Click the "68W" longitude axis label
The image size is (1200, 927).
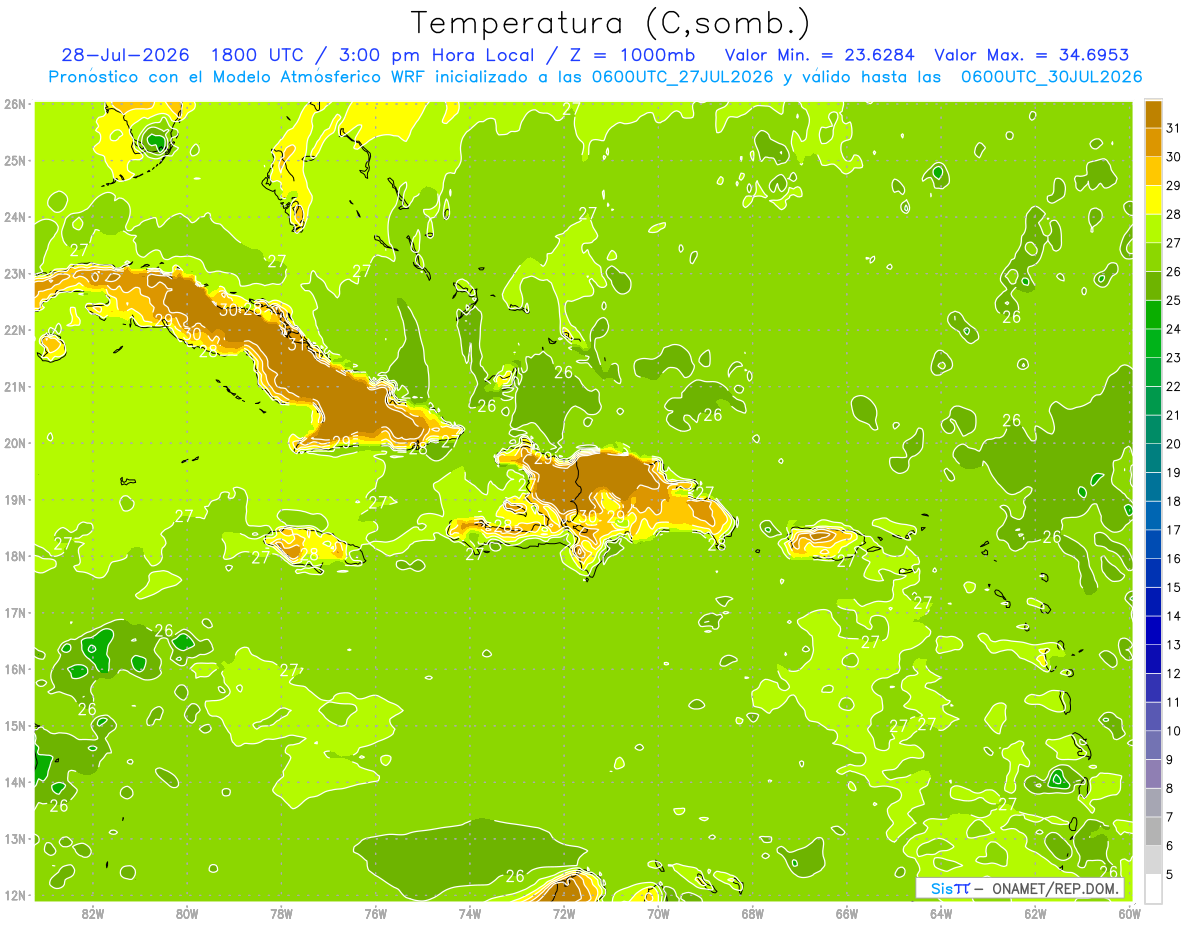(x=753, y=913)
